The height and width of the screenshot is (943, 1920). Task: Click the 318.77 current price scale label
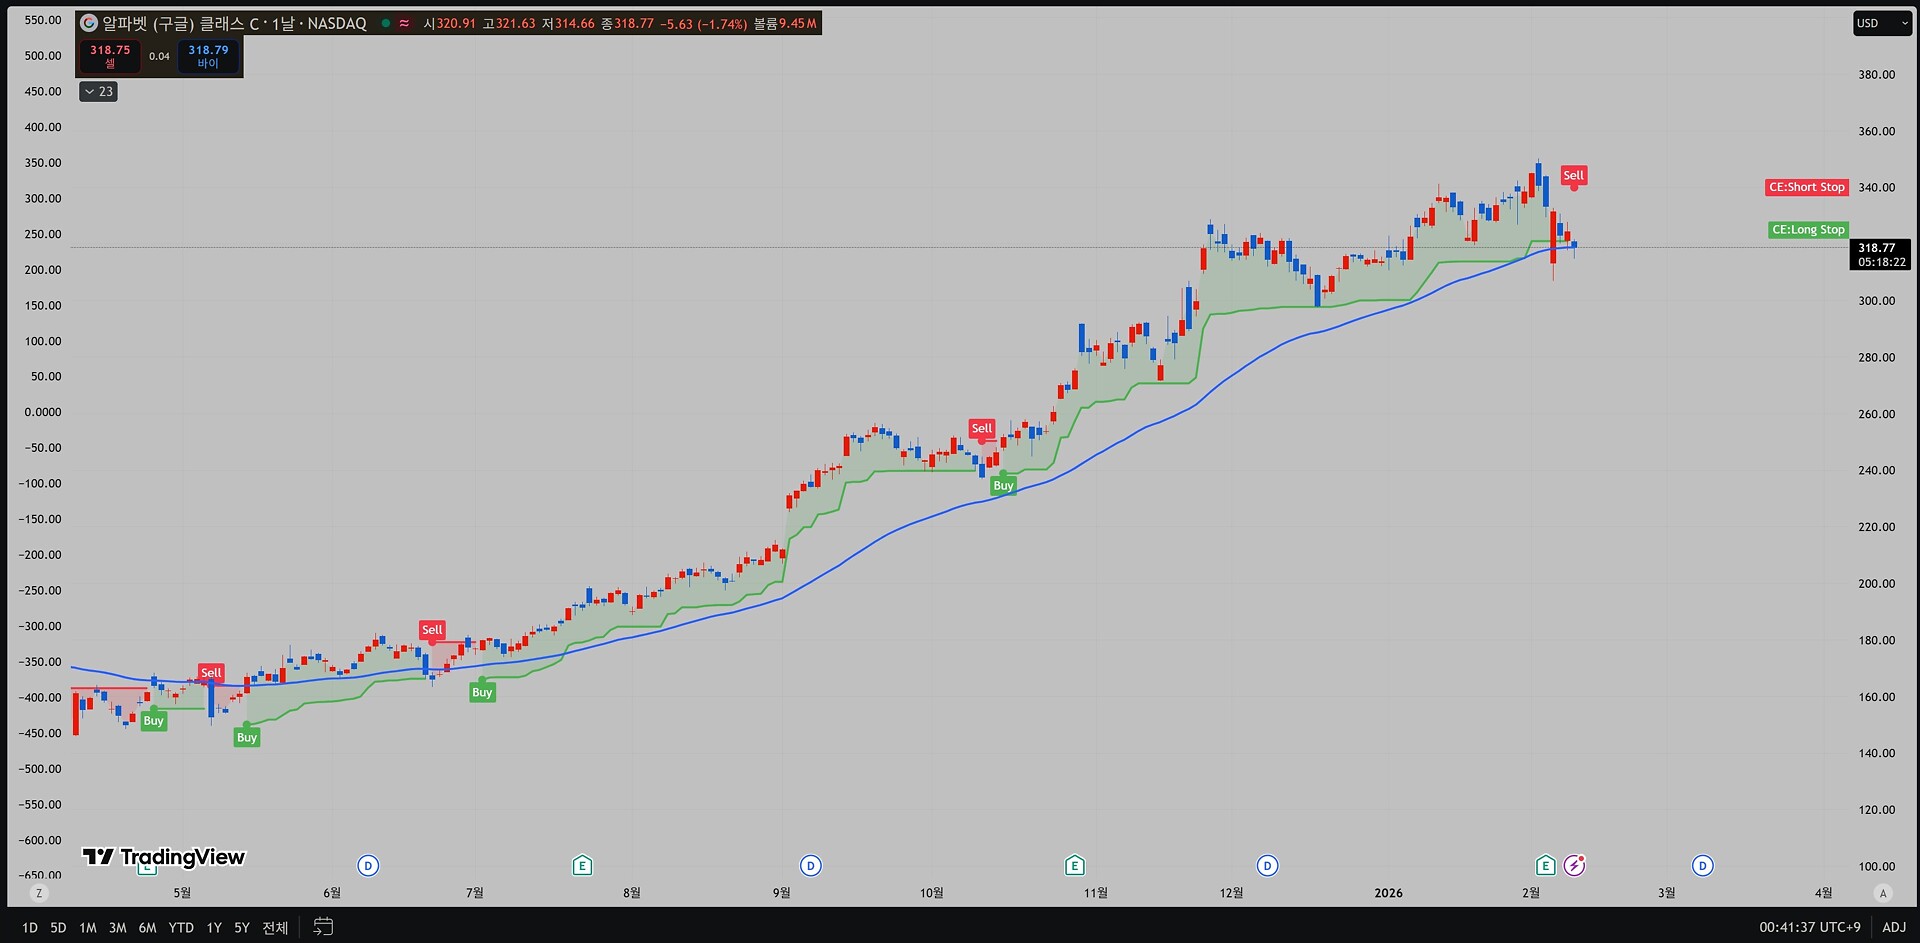pos(1877,247)
